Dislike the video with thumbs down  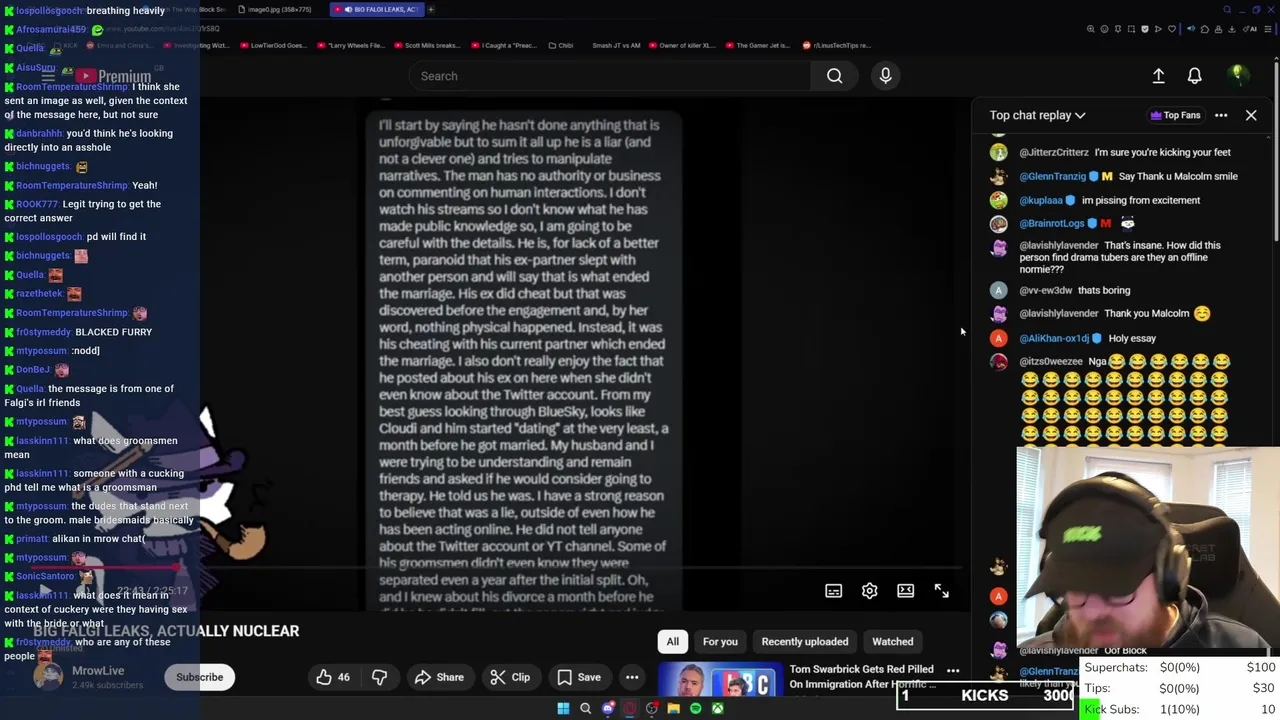click(x=379, y=677)
